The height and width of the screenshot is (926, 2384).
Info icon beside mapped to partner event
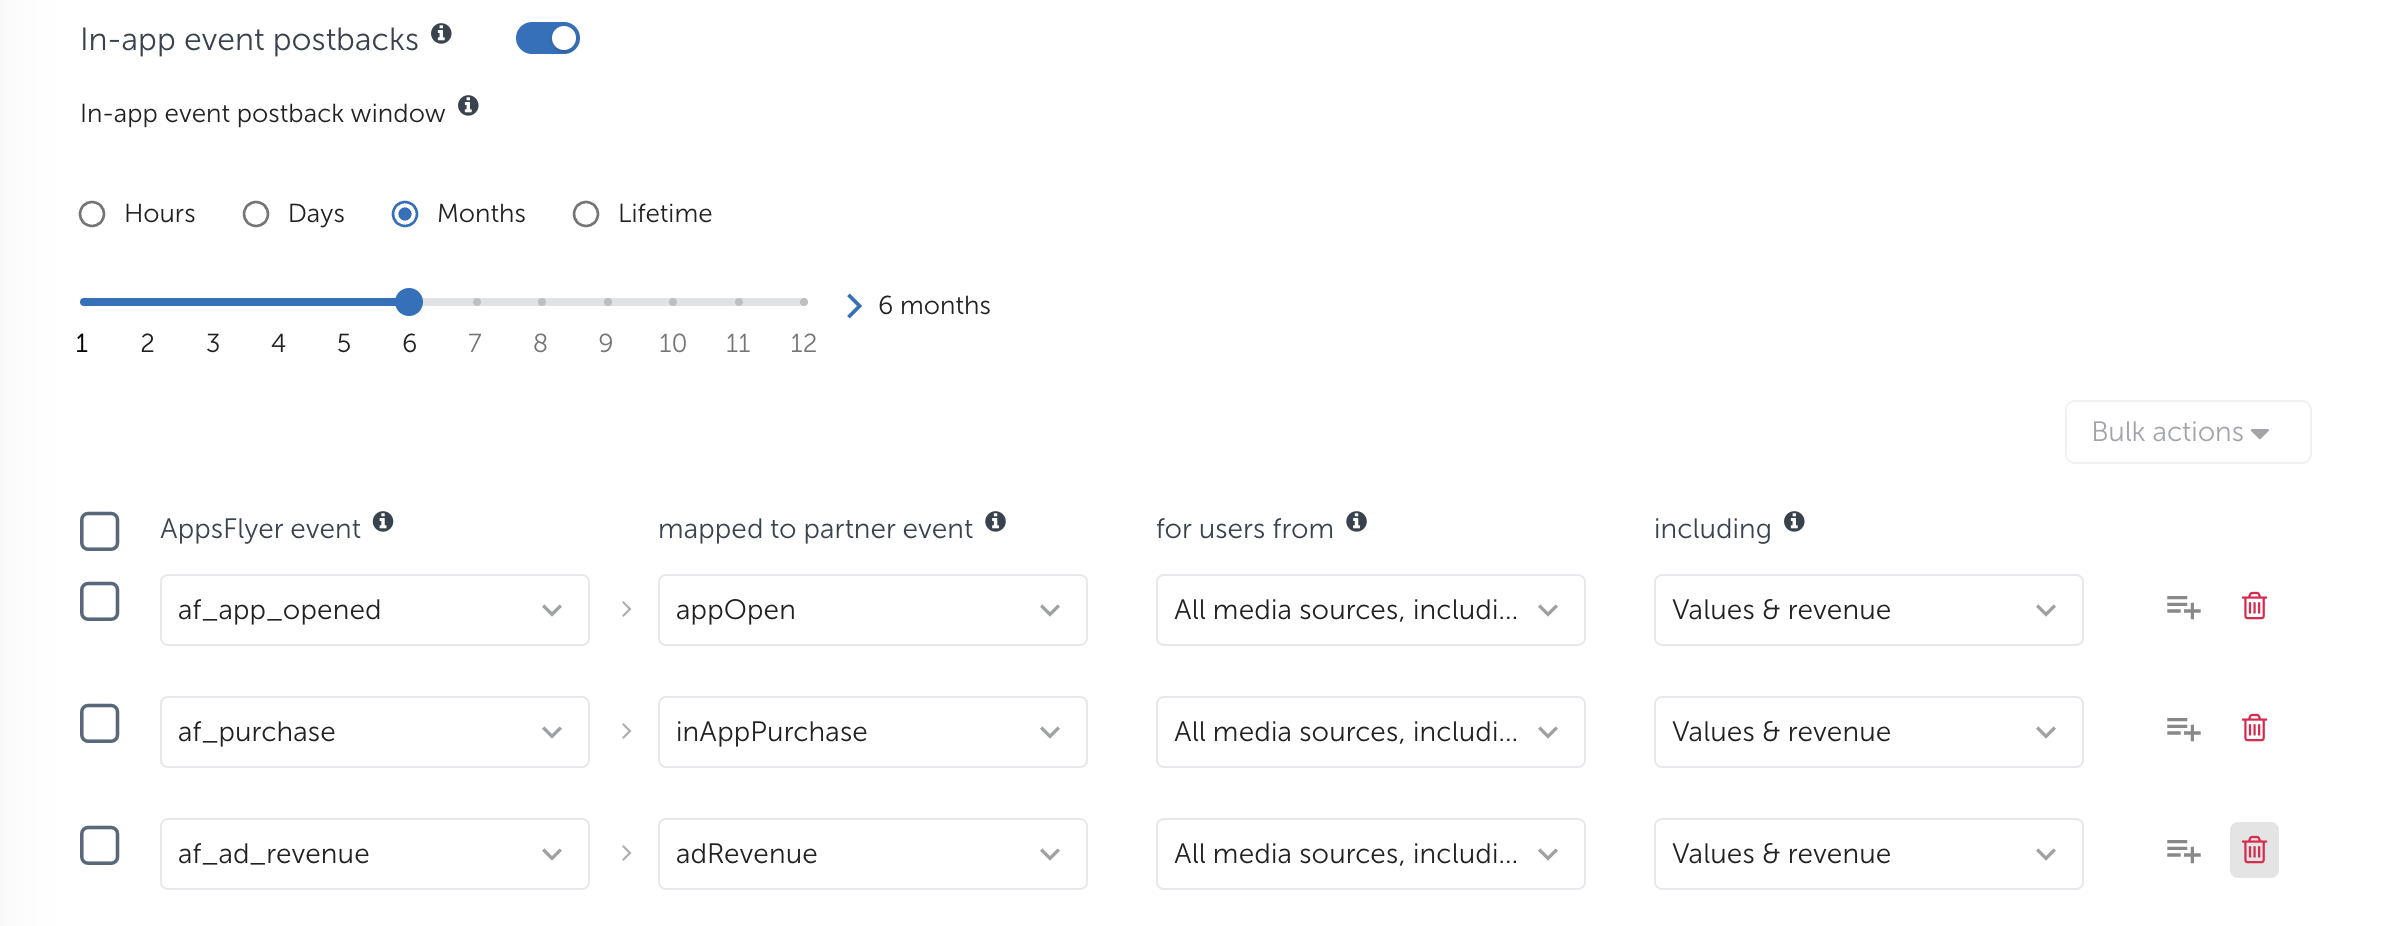(995, 522)
